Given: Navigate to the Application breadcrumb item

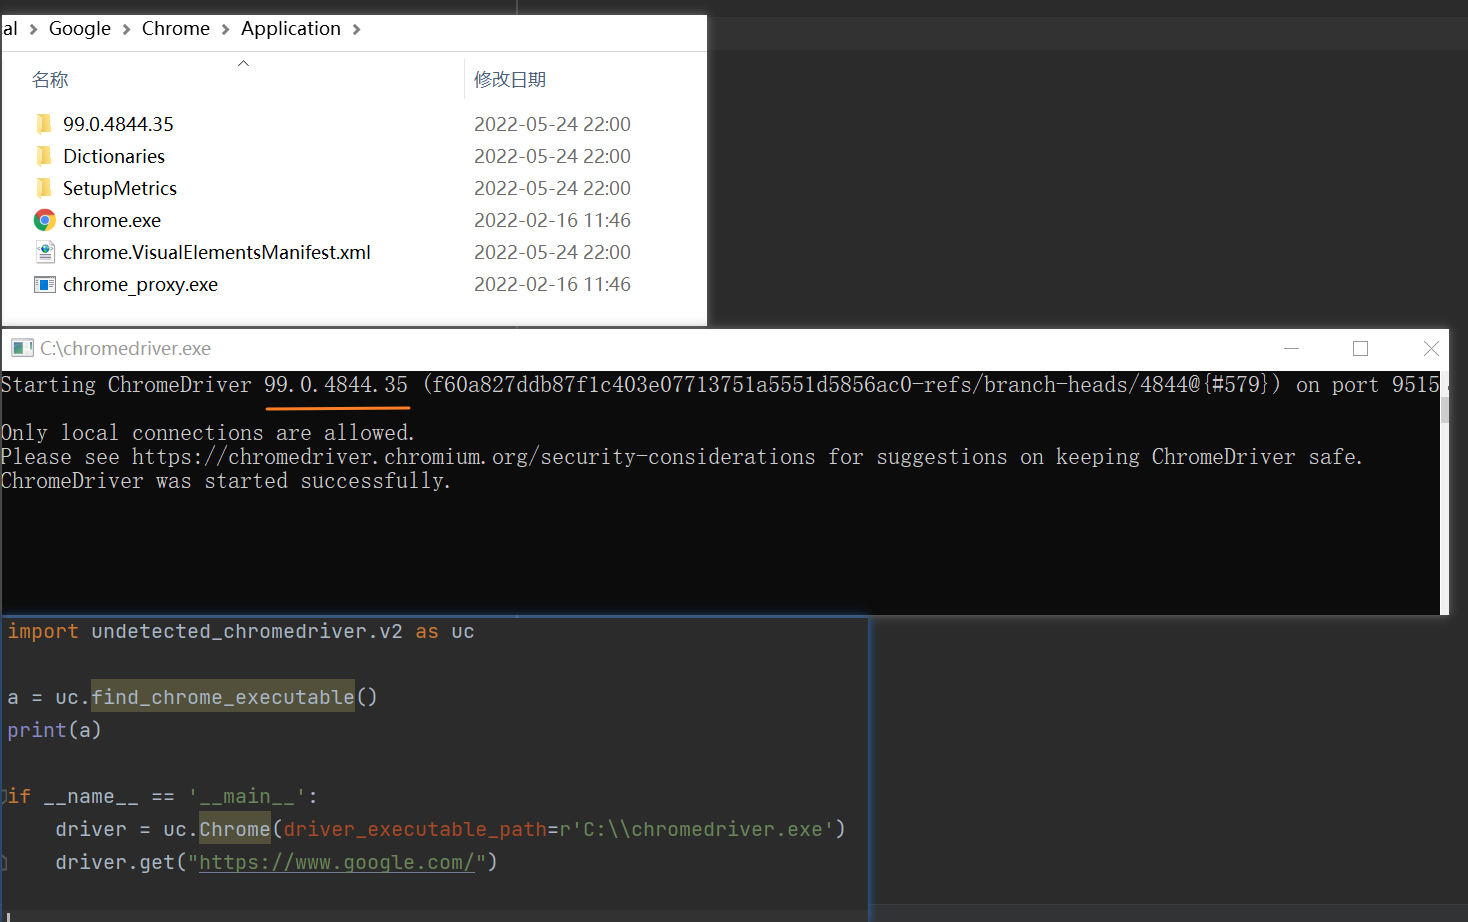Looking at the screenshot, I should point(291,29).
